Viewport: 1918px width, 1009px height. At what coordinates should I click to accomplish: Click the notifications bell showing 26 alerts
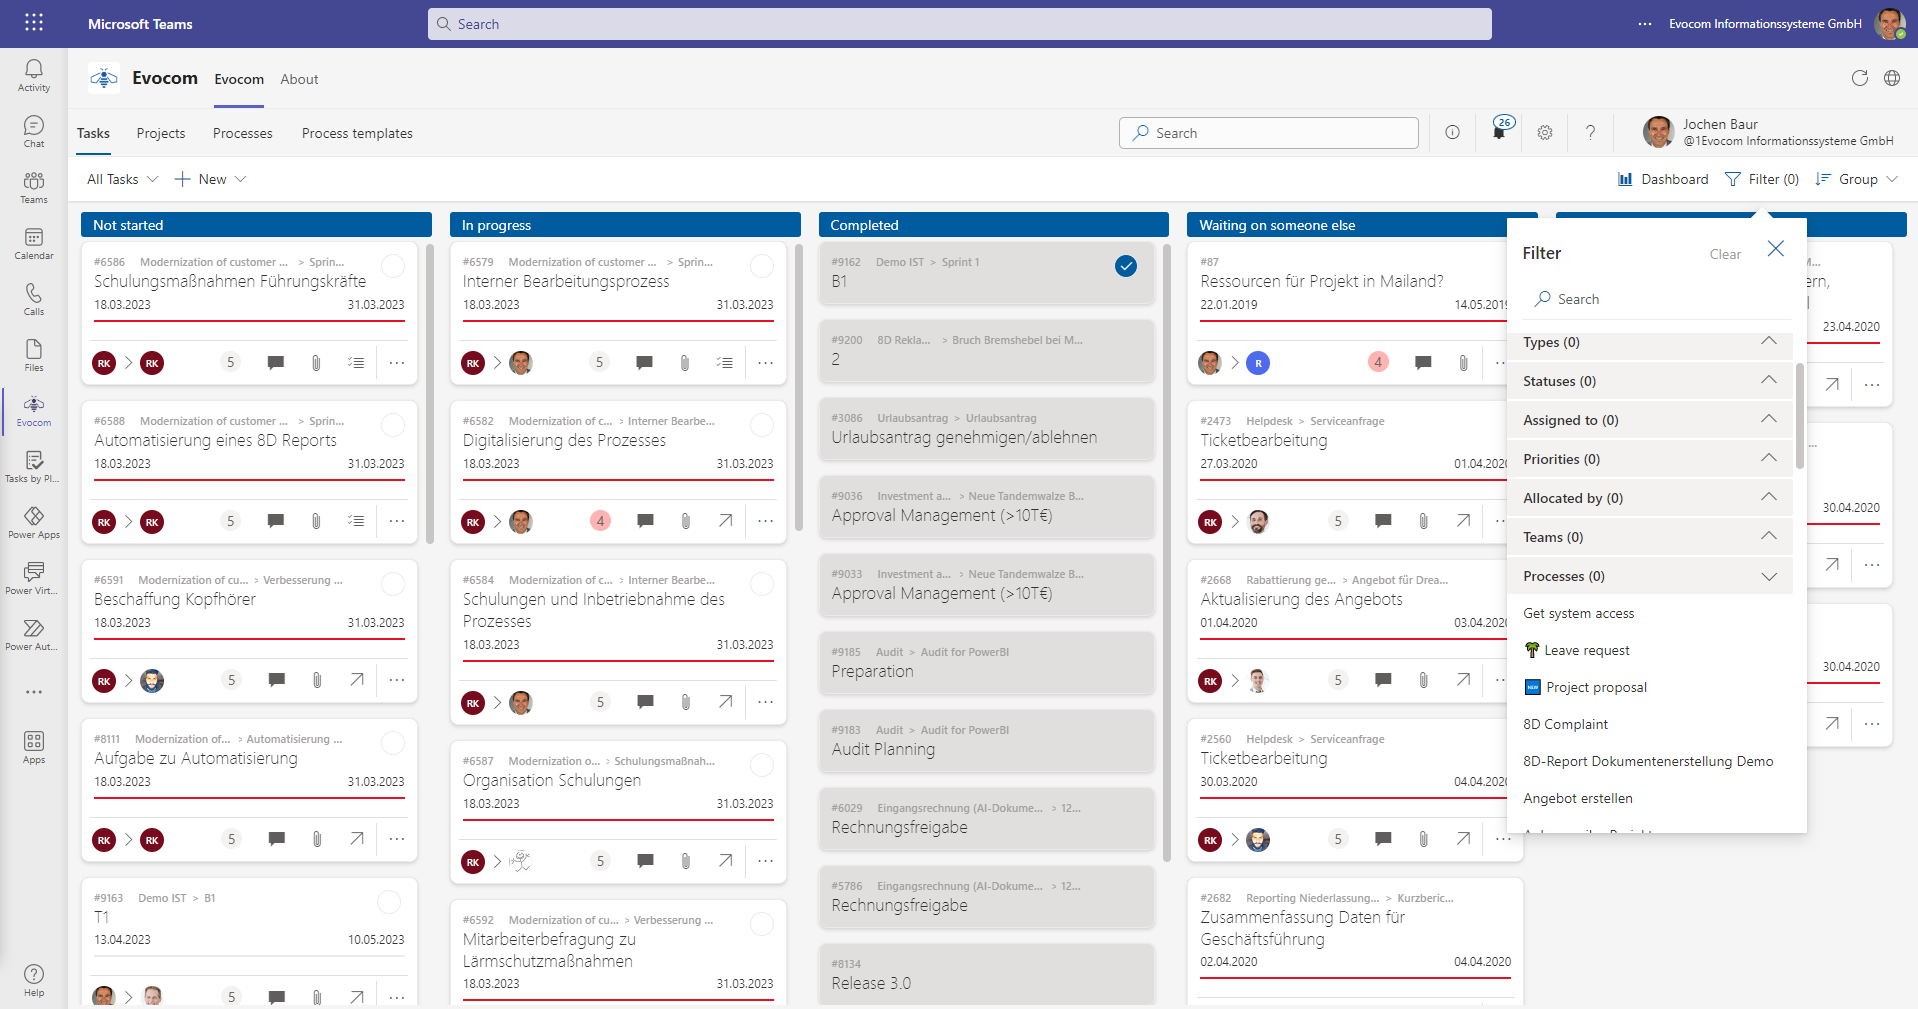pyautogui.click(x=1499, y=132)
